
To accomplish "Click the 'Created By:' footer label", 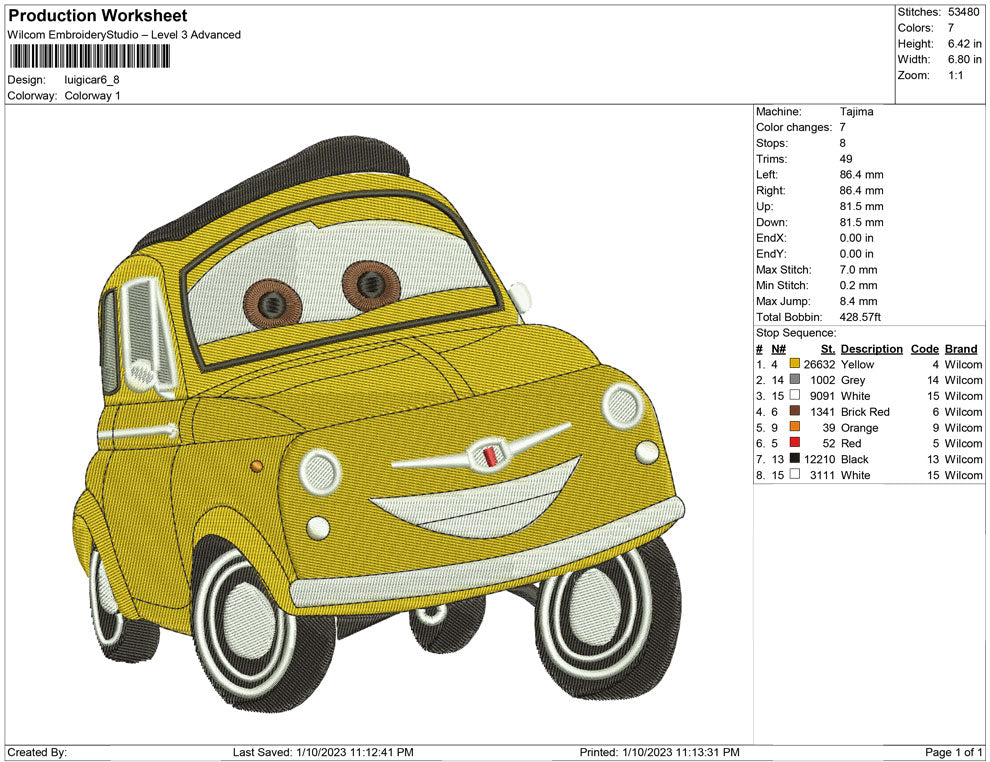I will click(x=37, y=752).
